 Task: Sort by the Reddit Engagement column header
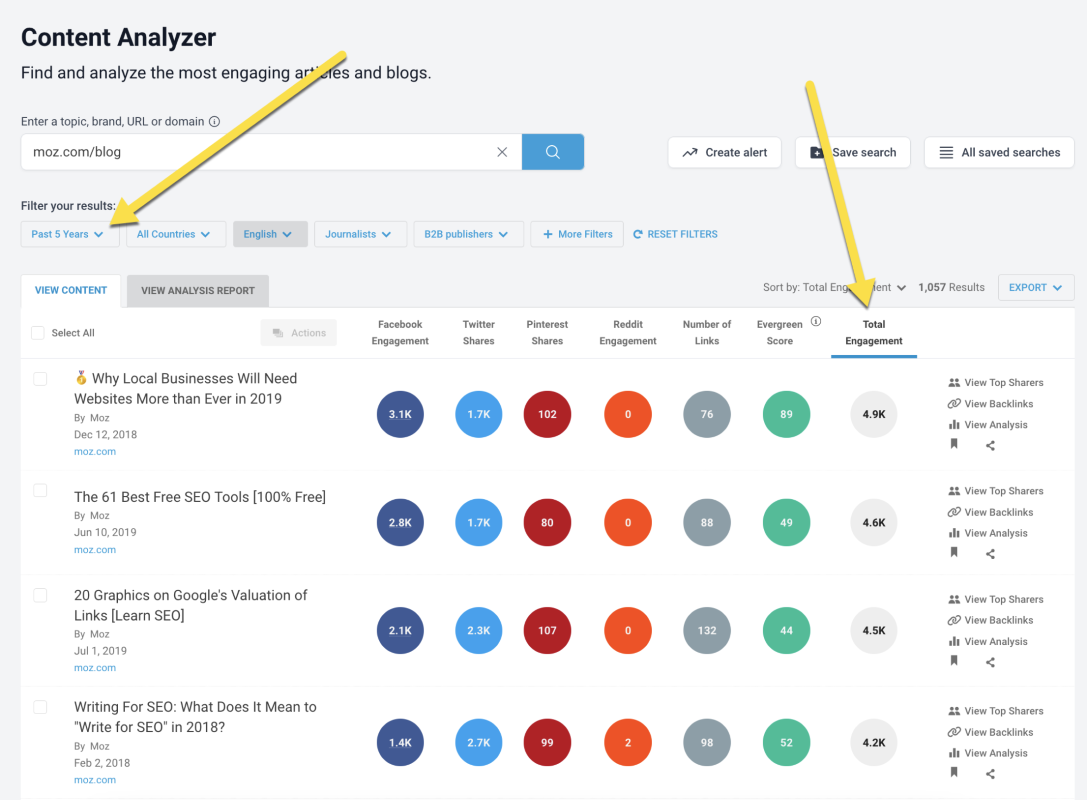627,333
